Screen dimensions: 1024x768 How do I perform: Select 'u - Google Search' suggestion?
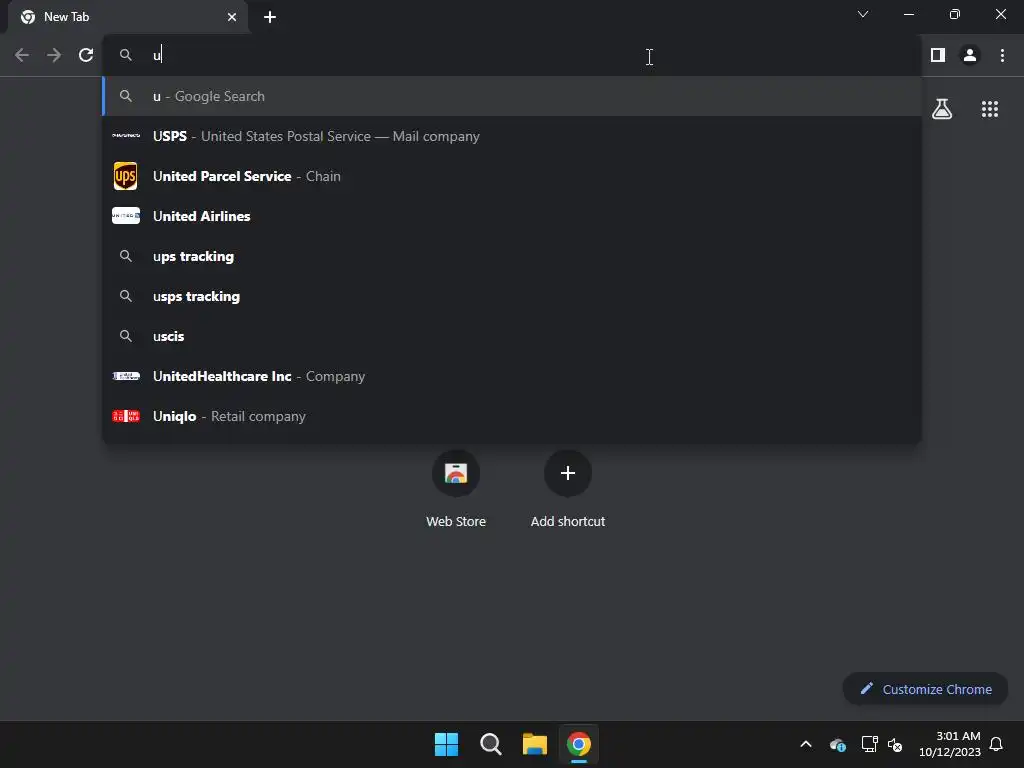click(512, 96)
